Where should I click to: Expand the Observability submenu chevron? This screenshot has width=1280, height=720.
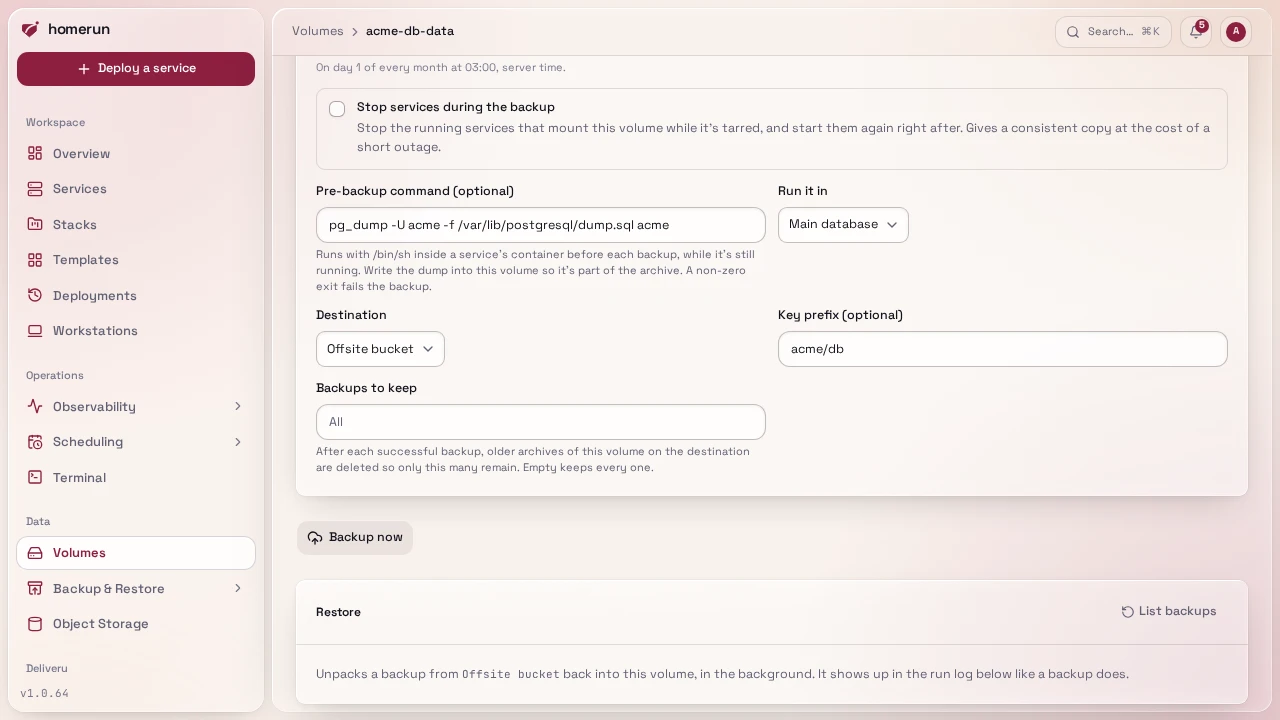click(238, 406)
